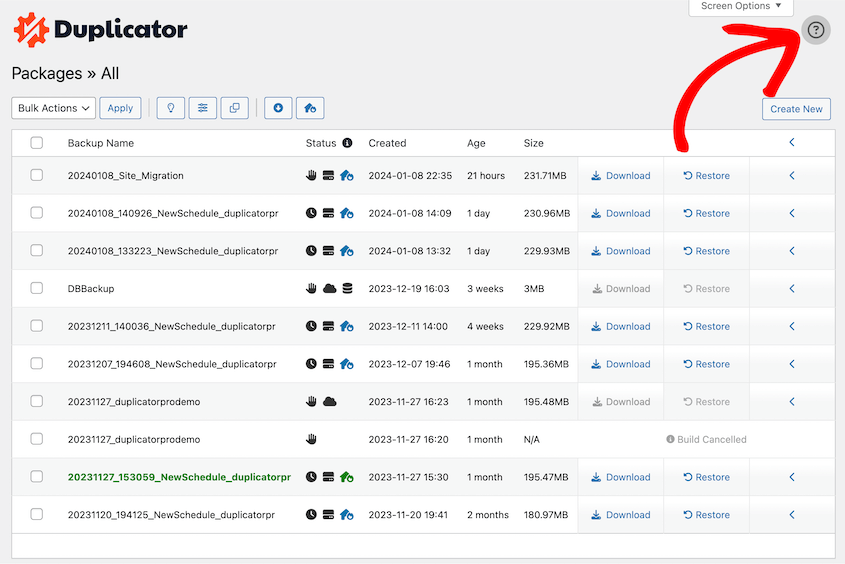Click server storage icon in 20231207_194608 row
Image resolution: width=845 pixels, height=564 pixels.
(x=328, y=364)
